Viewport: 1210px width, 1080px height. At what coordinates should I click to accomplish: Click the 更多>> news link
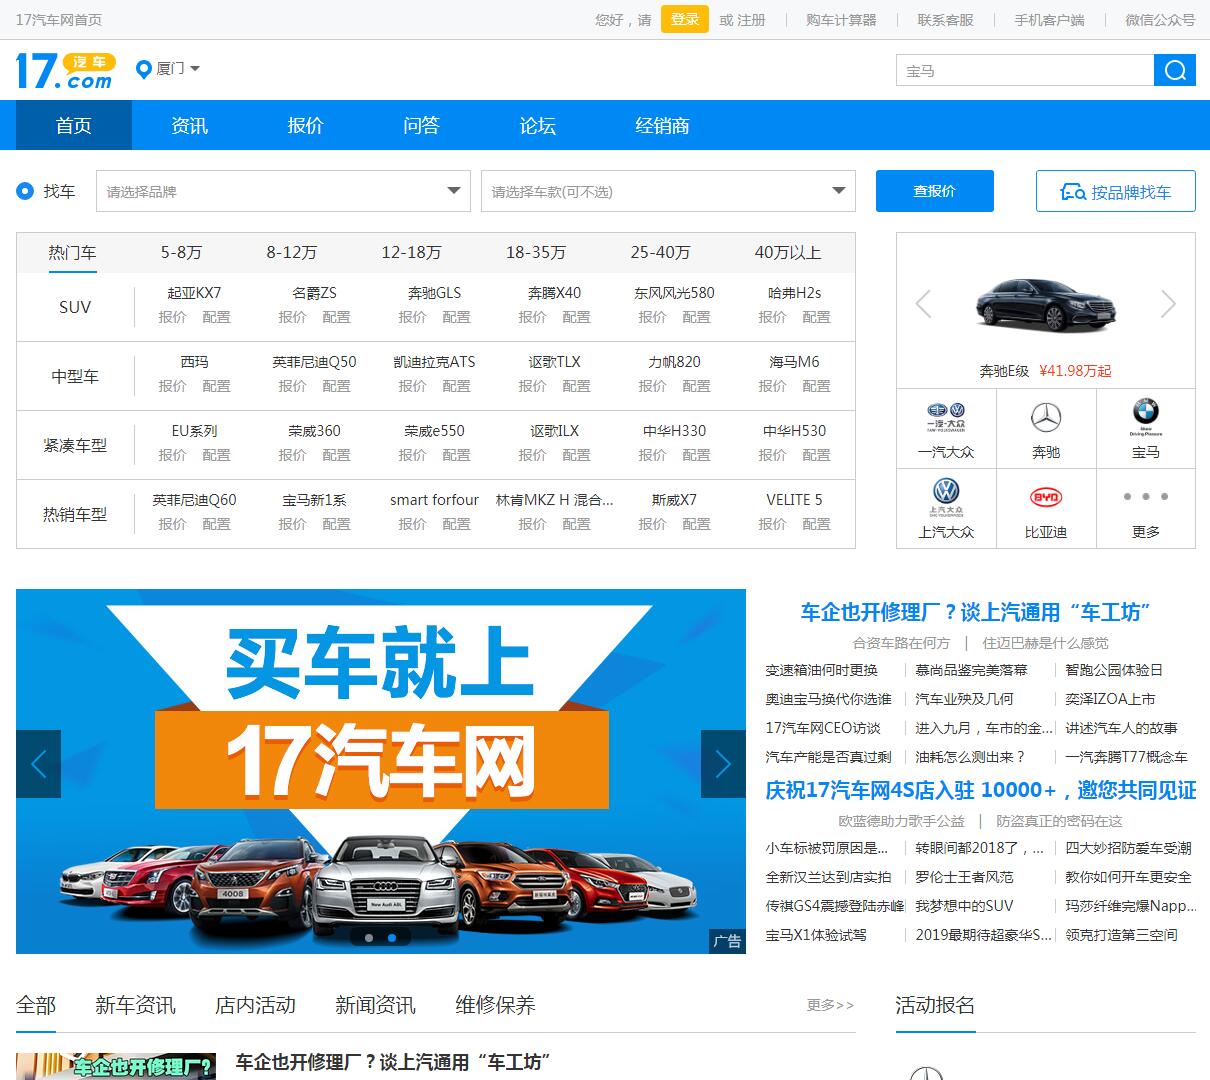(830, 1005)
